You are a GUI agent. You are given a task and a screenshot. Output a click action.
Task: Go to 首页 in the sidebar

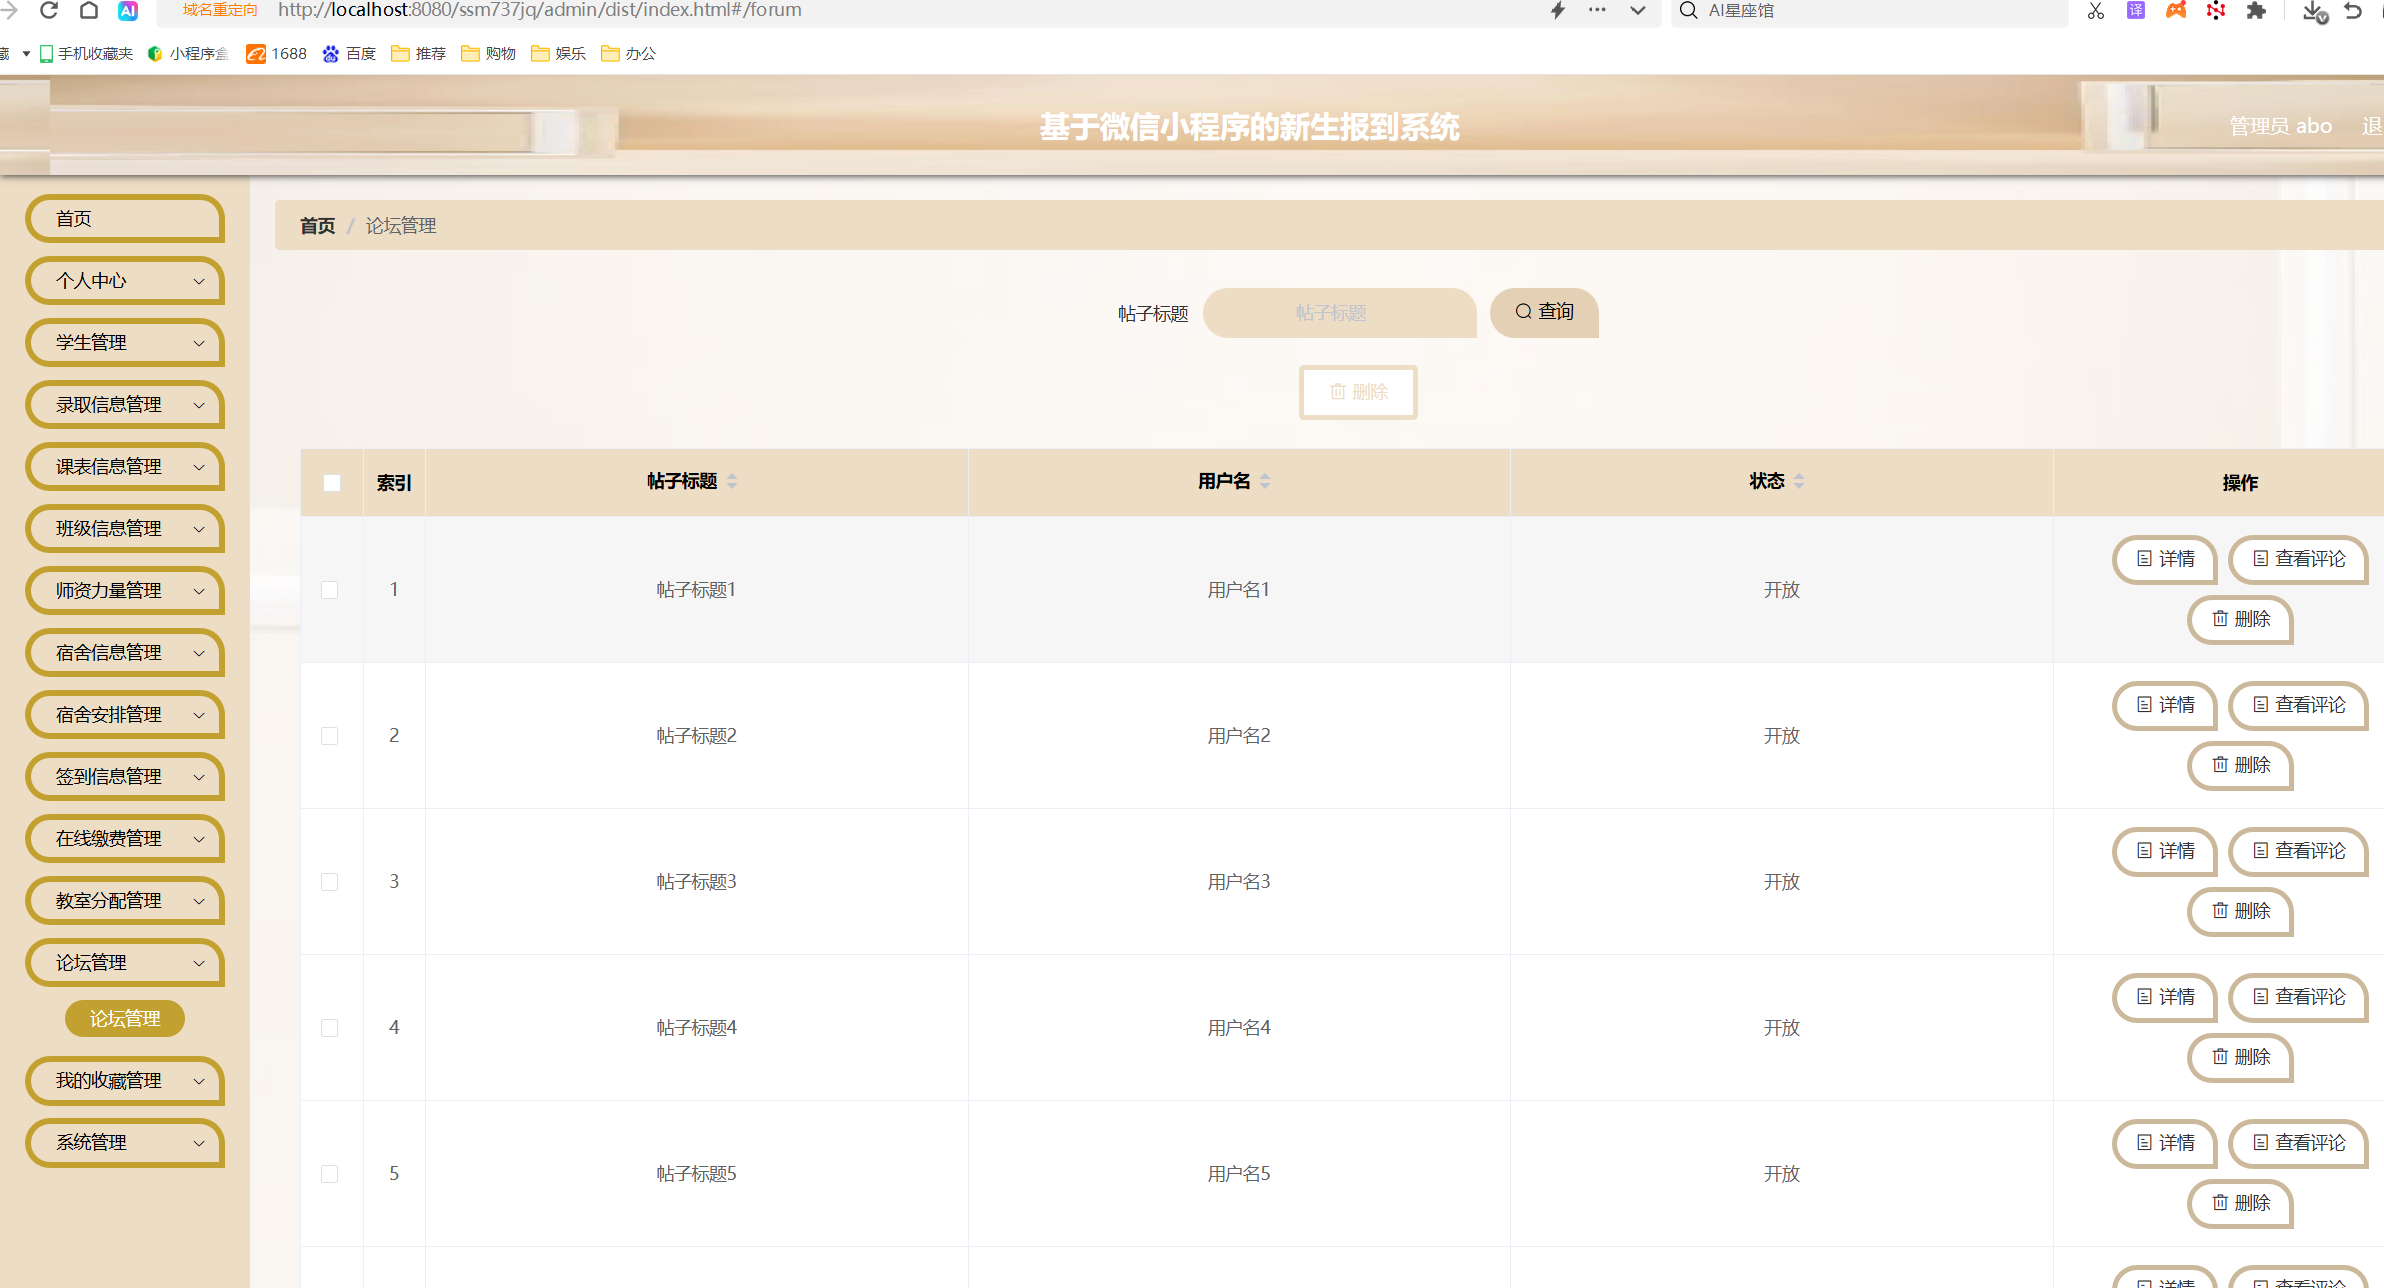tap(125, 219)
